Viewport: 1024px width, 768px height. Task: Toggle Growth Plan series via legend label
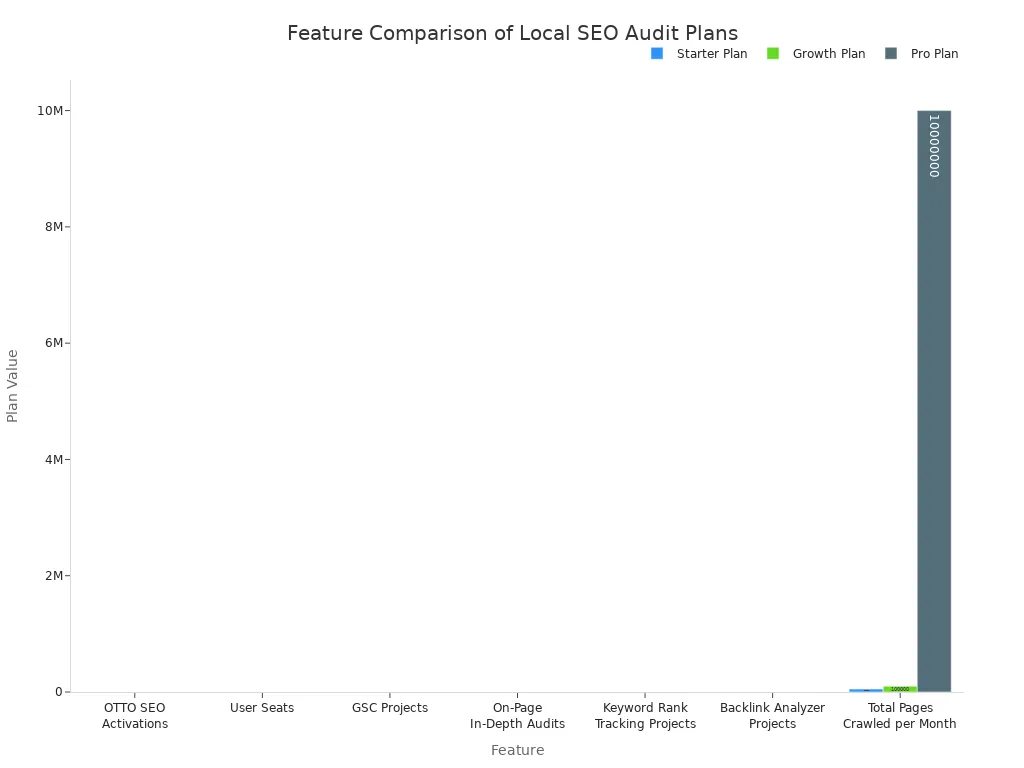[828, 54]
